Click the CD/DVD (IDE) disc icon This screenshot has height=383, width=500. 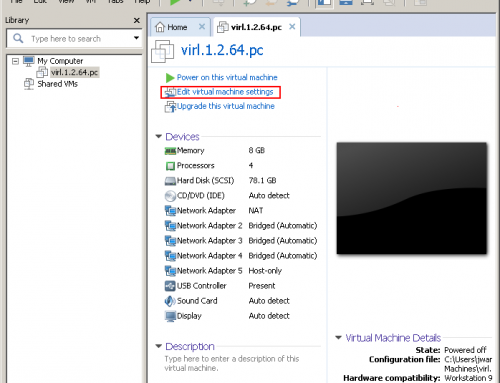[x=170, y=196]
